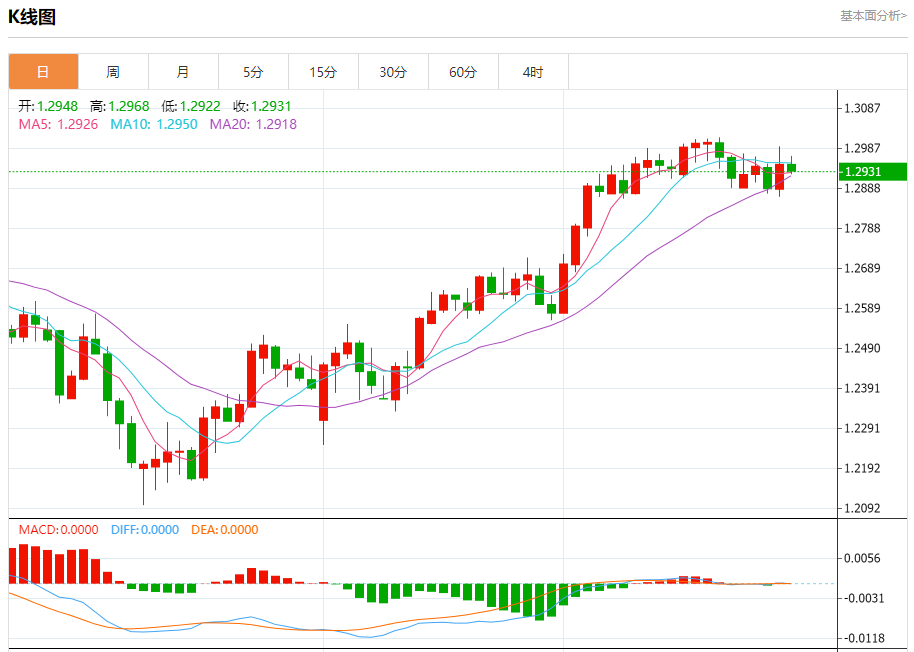Switch to the 周 weekly tab
Screen dimensions: 914x652
113,72
